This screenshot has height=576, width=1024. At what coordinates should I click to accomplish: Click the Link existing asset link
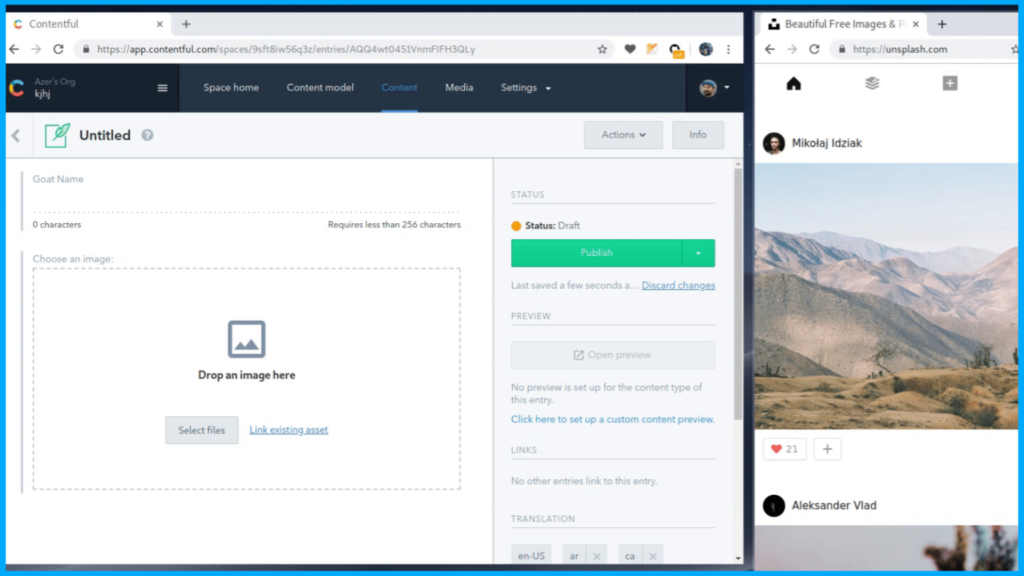point(288,430)
